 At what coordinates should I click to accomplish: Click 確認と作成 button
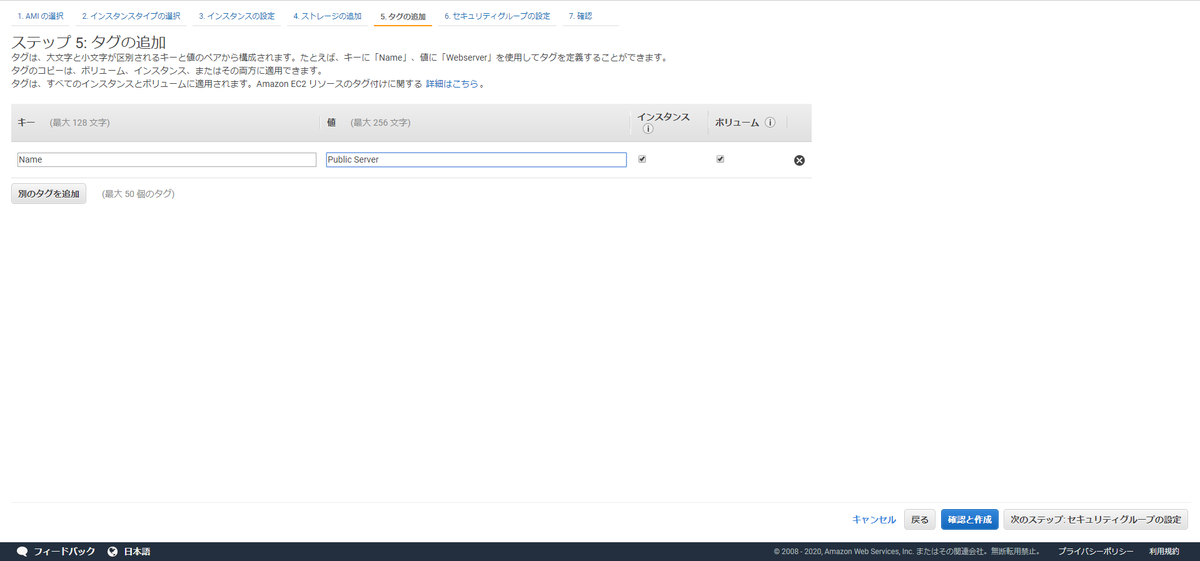tap(970, 520)
